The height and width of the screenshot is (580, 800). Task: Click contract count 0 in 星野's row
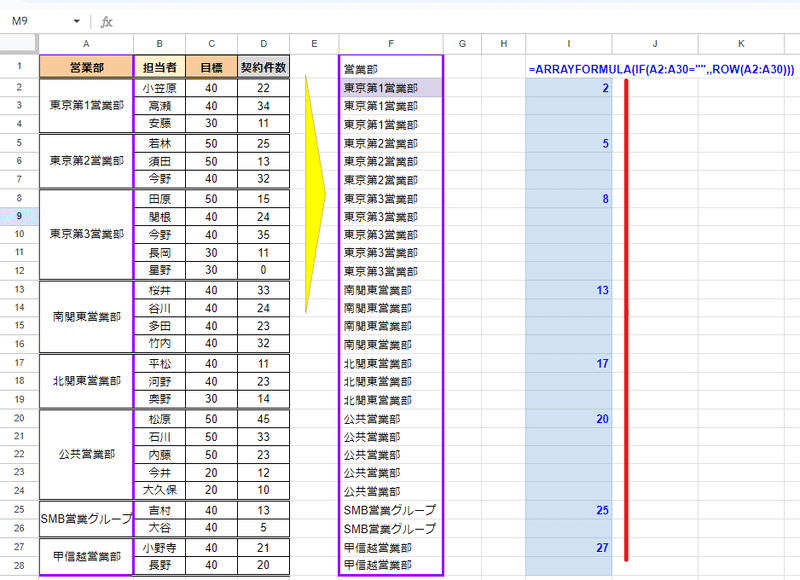[264, 270]
